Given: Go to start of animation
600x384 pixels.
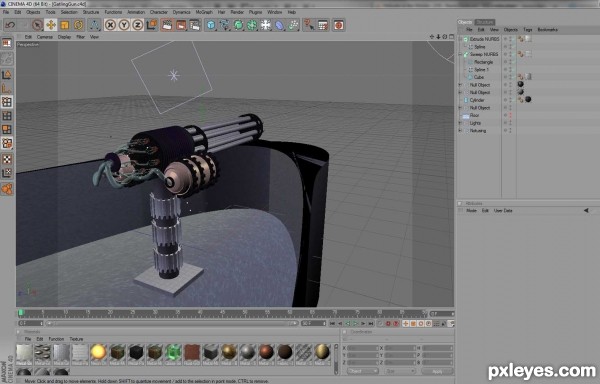Looking at the screenshot, I should click(332, 324).
